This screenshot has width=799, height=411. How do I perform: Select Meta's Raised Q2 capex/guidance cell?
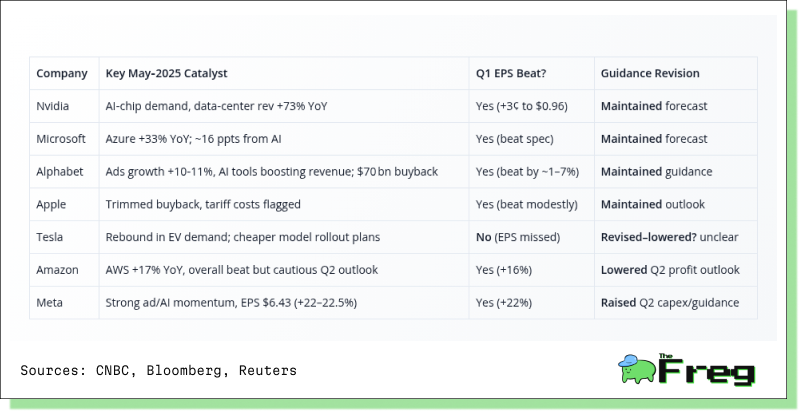point(676,303)
